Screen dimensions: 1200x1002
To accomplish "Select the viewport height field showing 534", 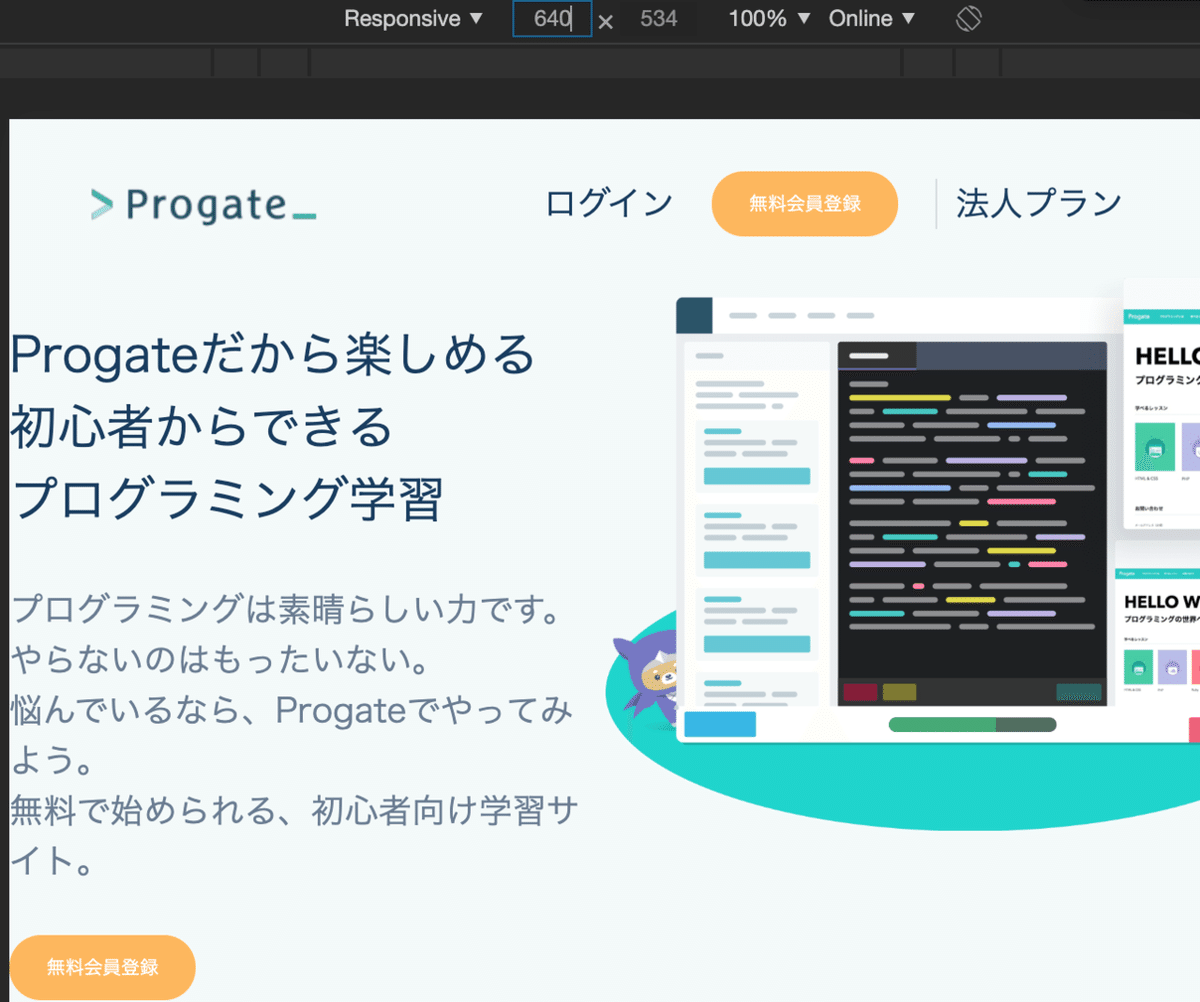I will (x=659, y=18).
